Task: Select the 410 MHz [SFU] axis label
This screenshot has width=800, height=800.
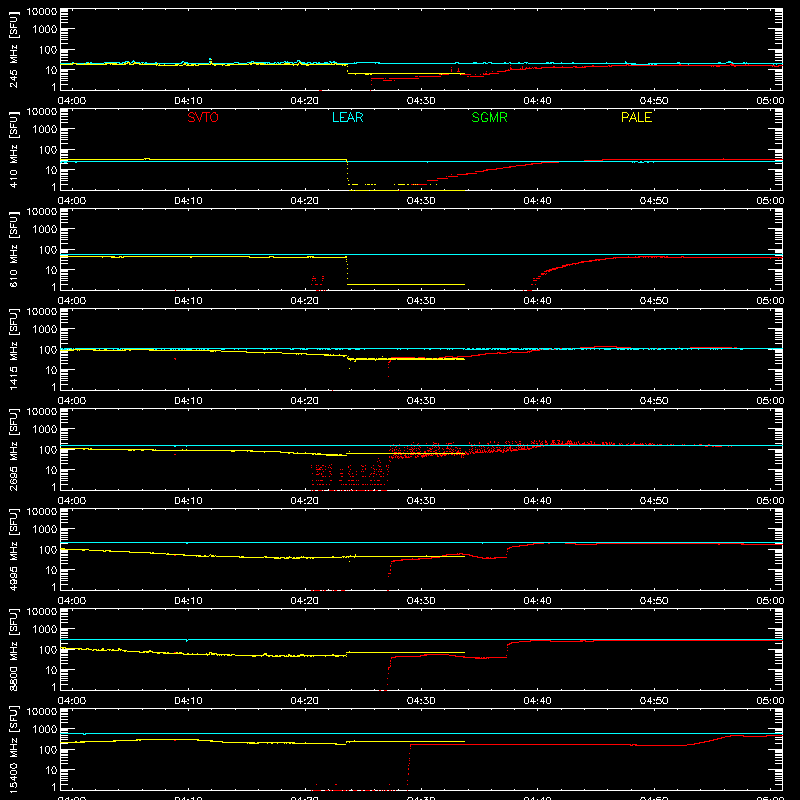Action: tap(13, 150)
